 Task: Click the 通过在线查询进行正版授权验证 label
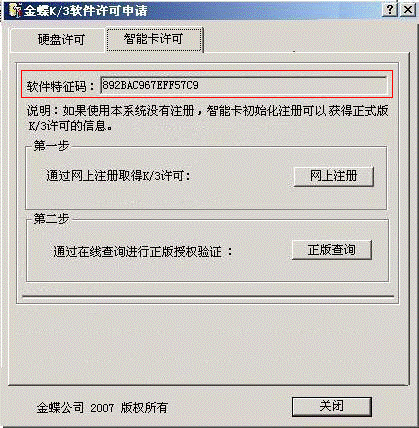(143, 252)
